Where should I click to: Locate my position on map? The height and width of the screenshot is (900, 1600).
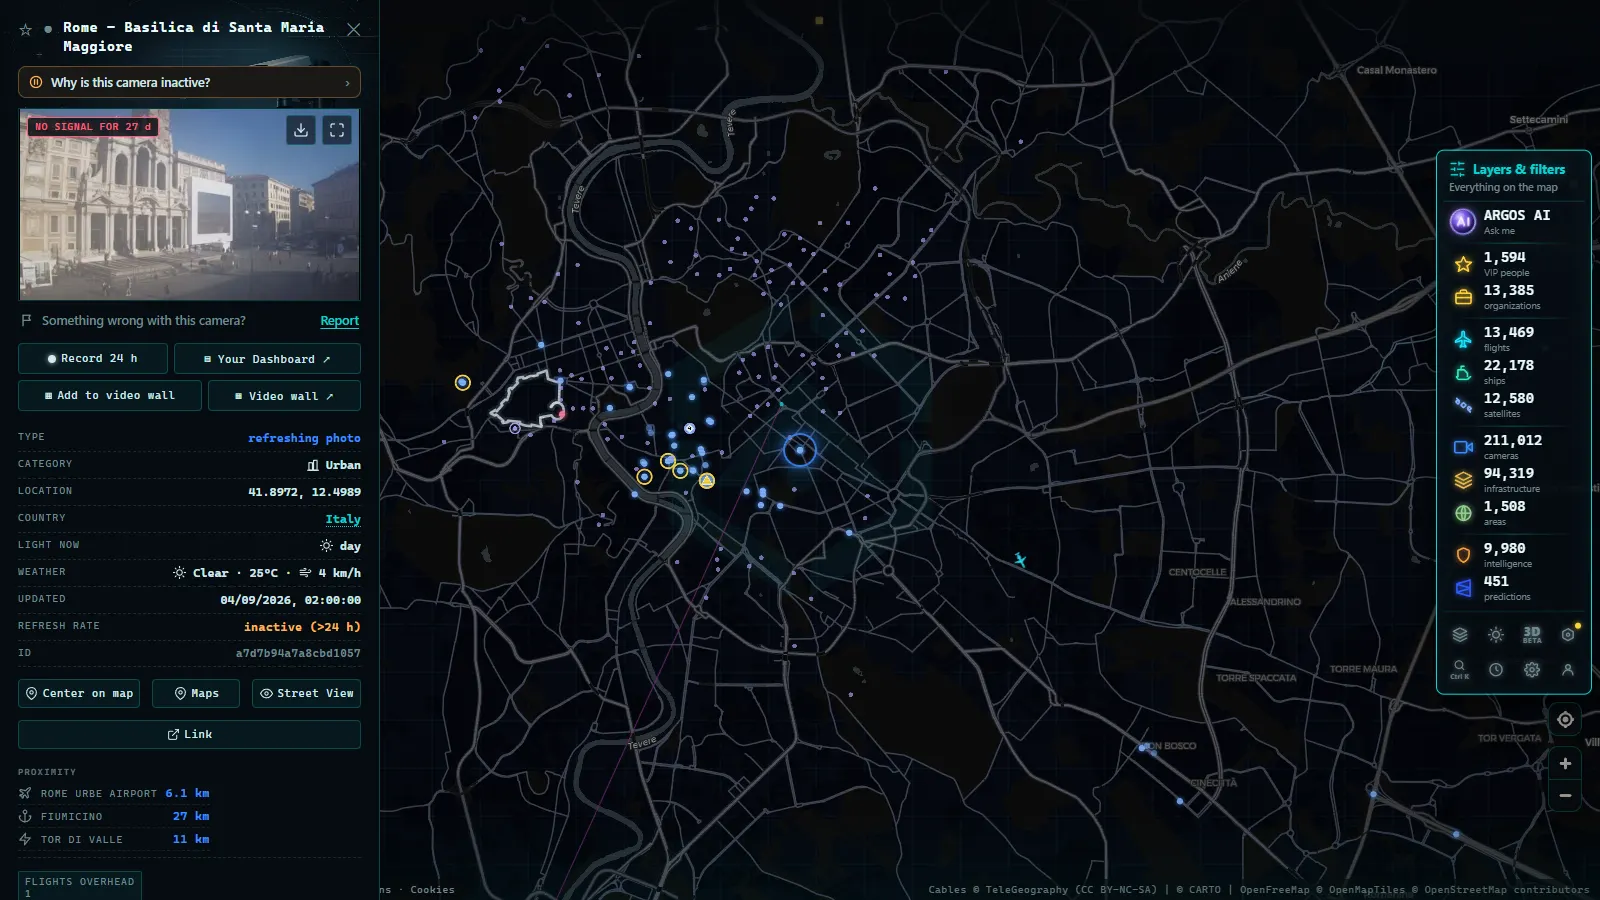(x=1565, y=720)
